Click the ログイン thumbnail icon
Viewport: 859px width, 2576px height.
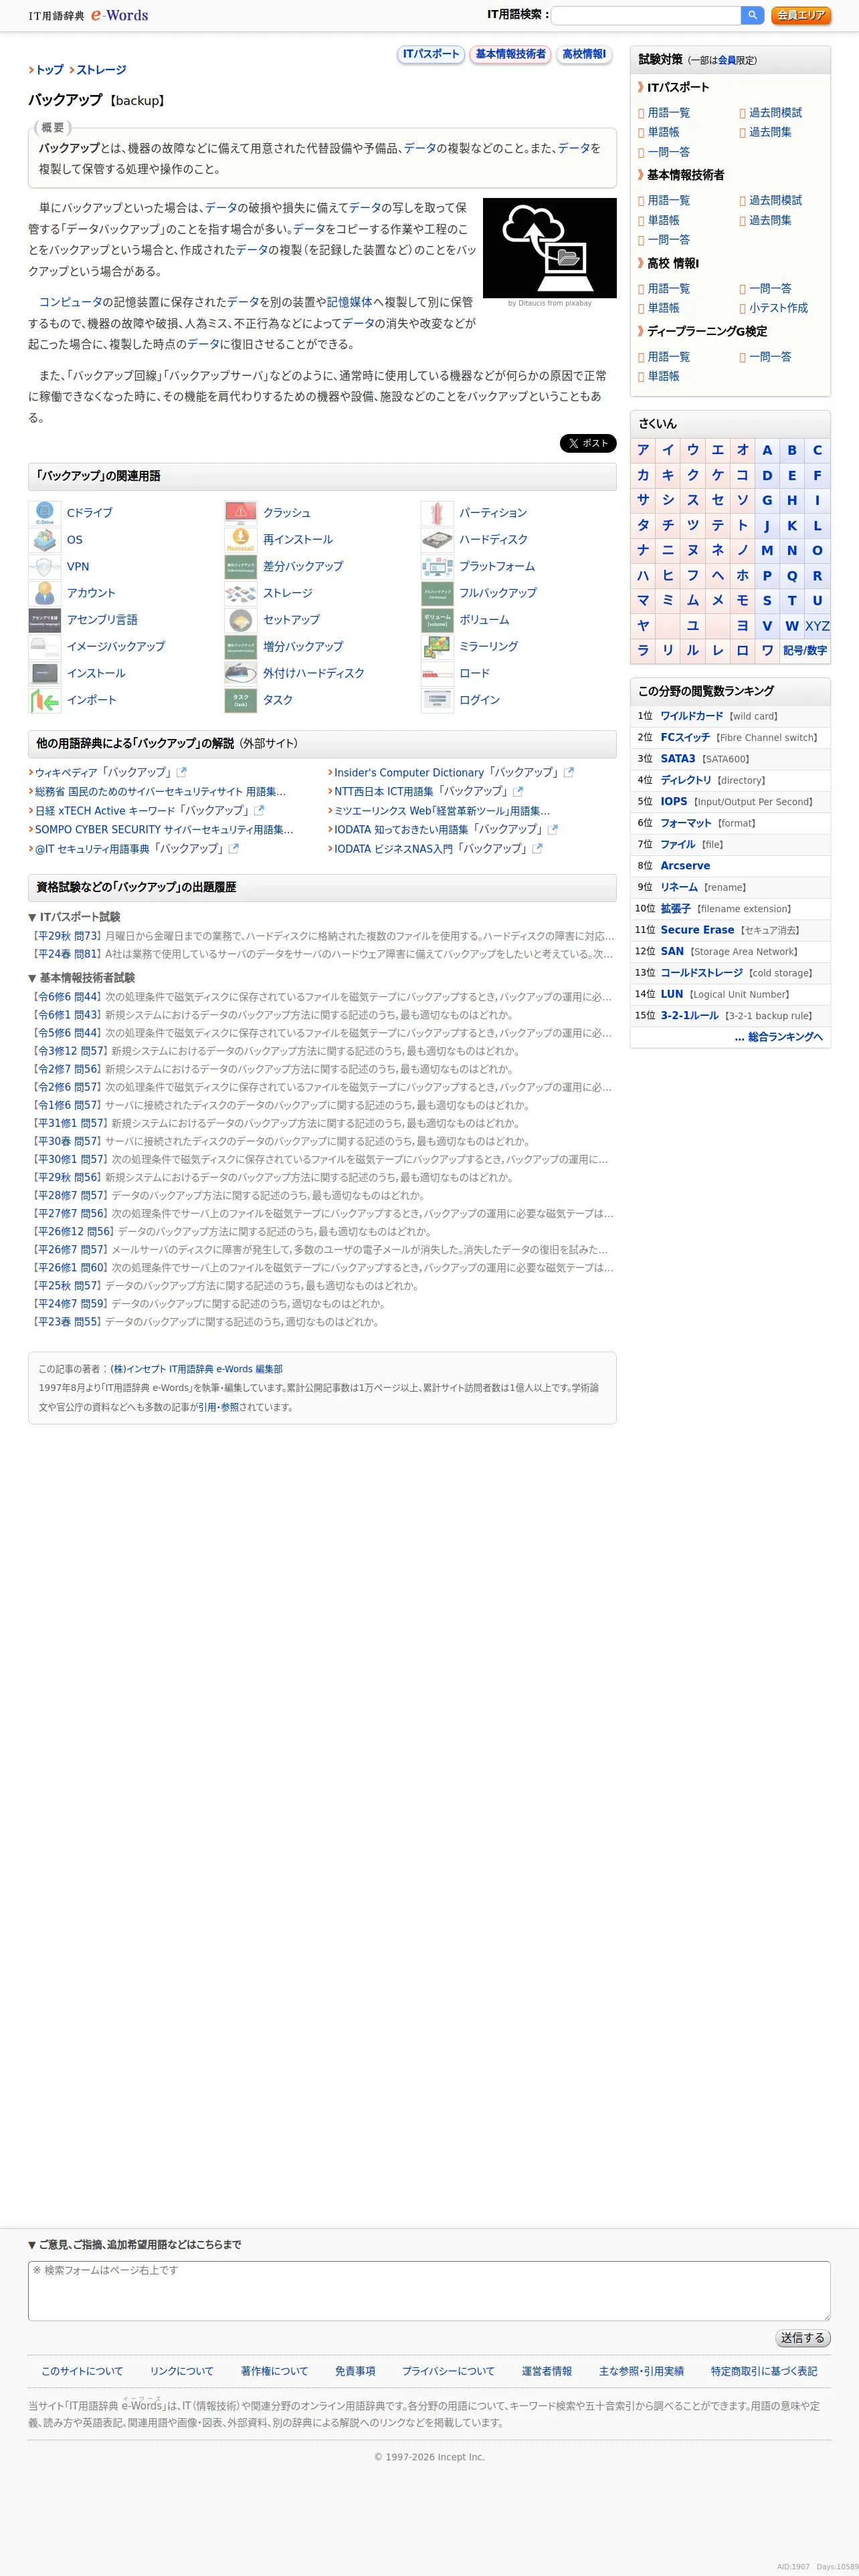437,701
